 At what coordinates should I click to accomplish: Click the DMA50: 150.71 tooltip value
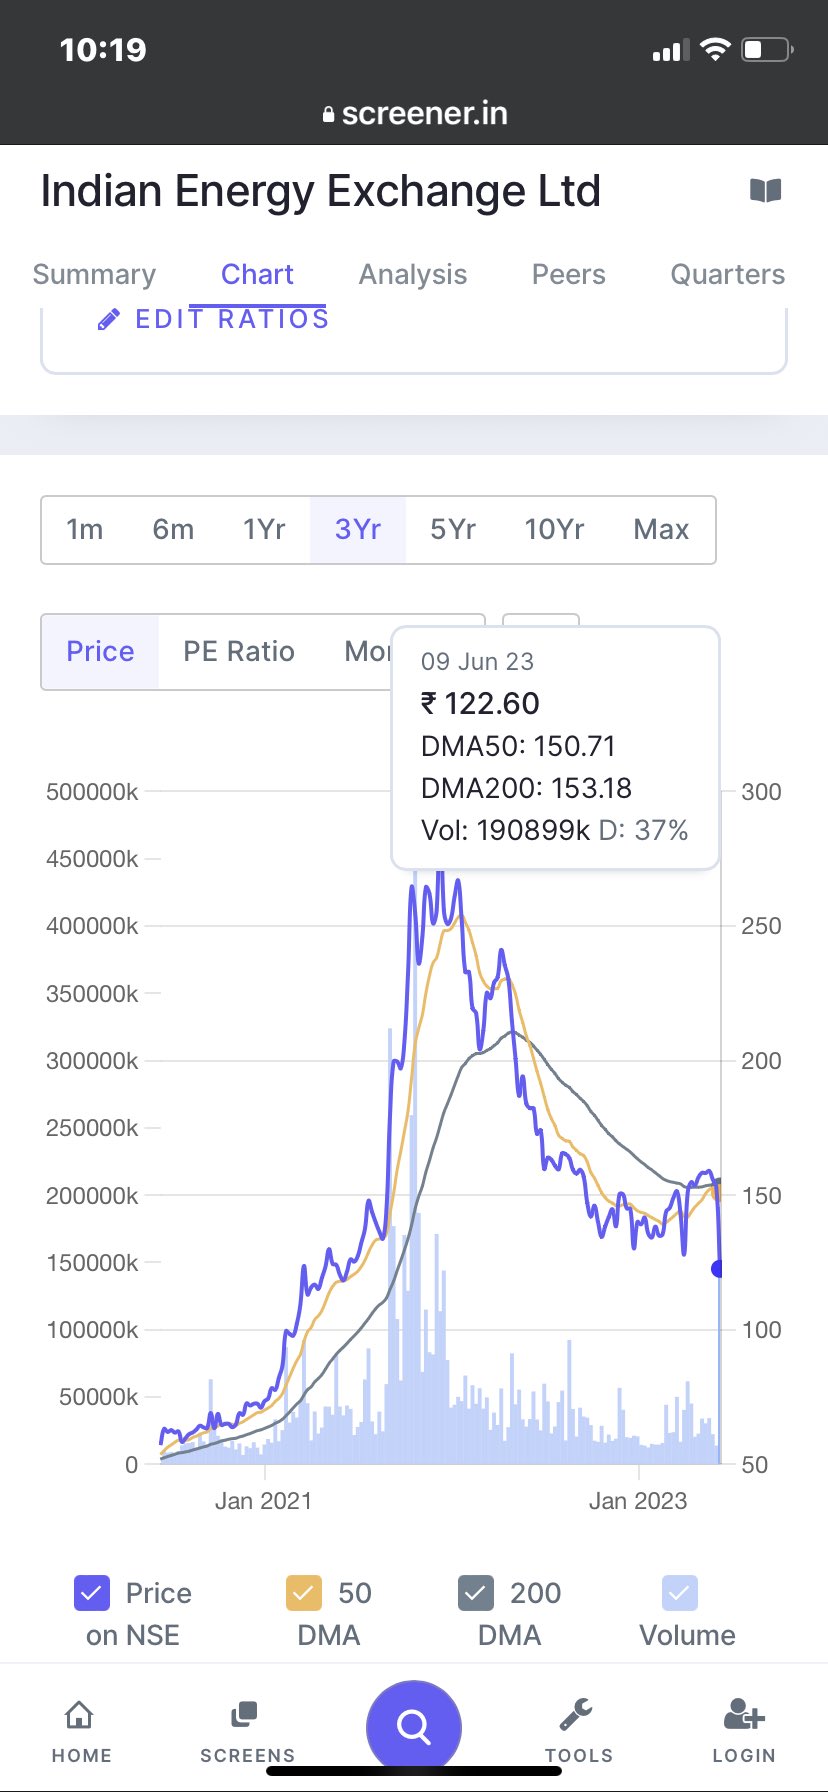518,746
